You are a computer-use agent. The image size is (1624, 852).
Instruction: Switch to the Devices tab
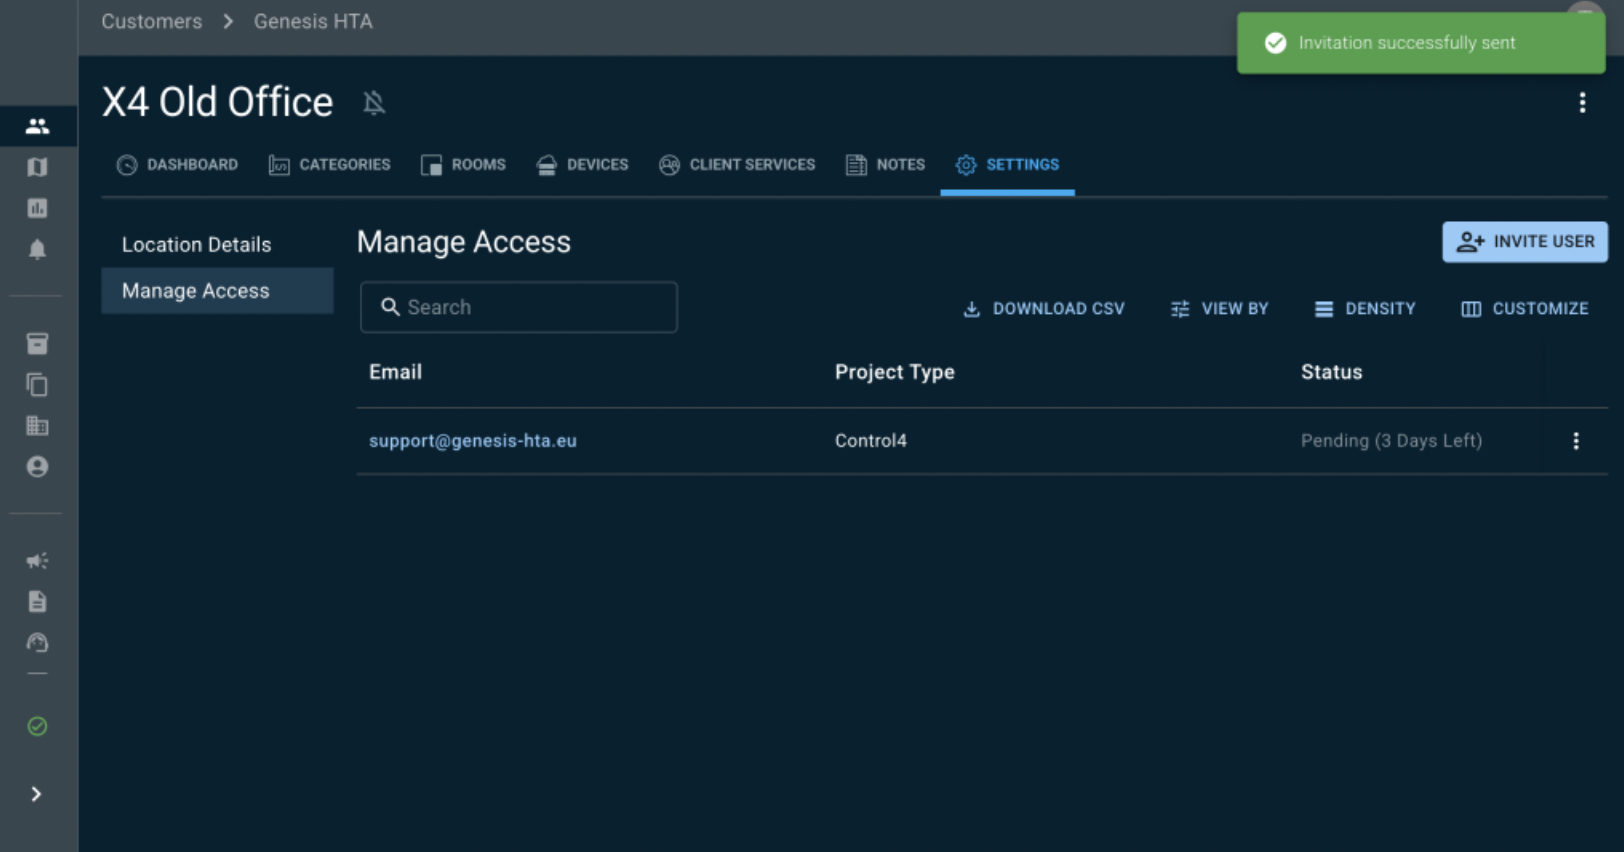pos(583,165)
